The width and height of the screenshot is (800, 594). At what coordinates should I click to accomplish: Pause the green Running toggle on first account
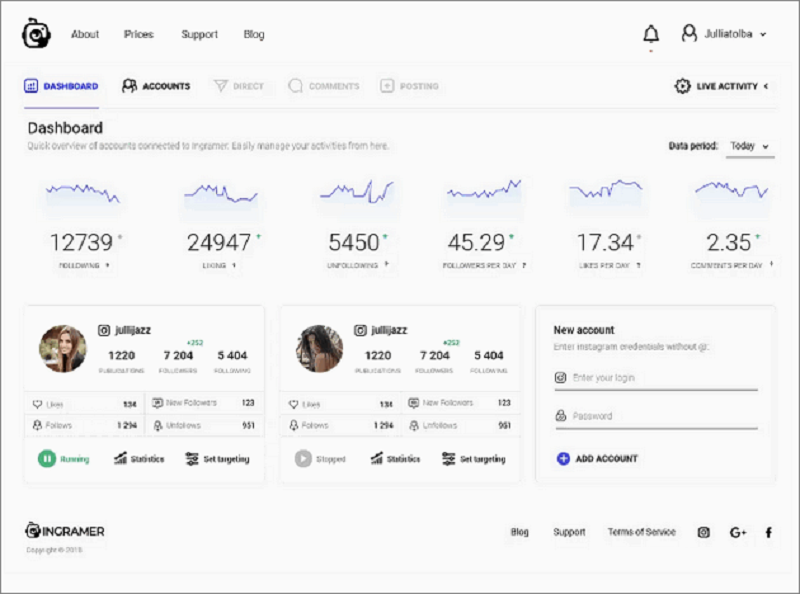pyautogui.click(x=46, y=459)
